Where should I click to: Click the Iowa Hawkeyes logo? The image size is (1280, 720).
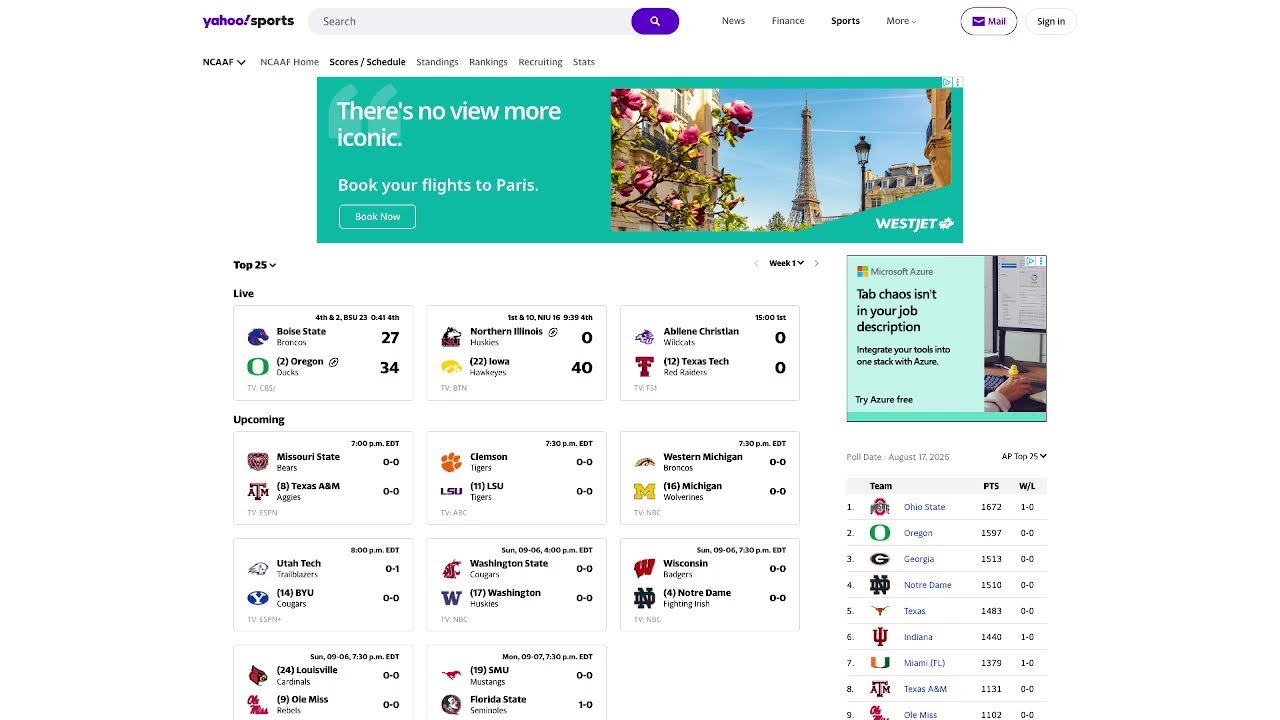pos(451,367)
